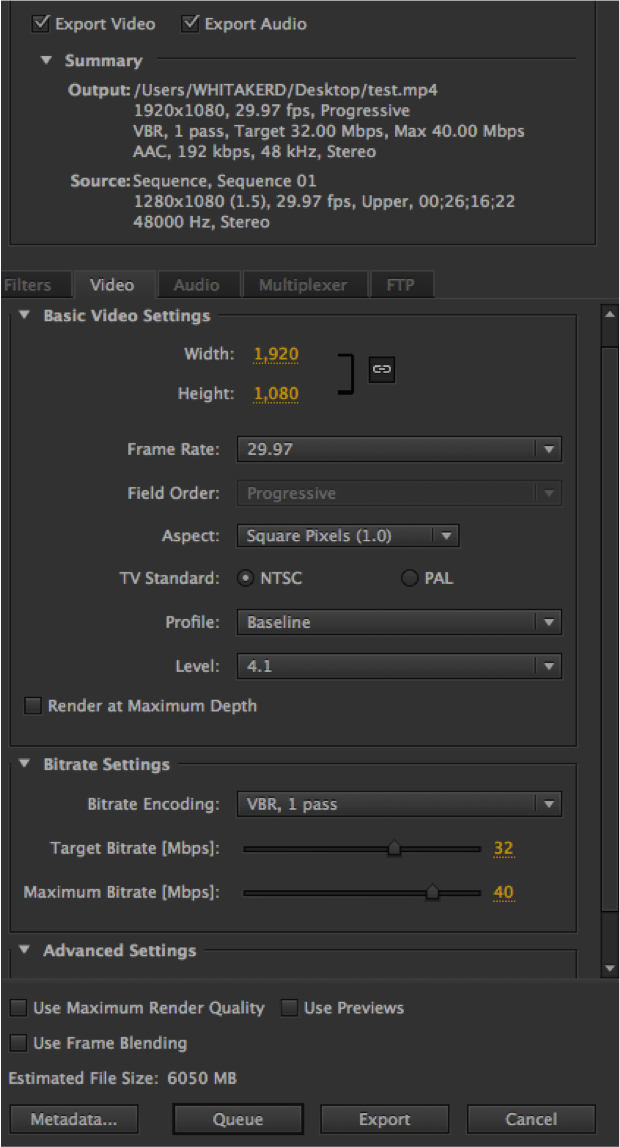Uncheck the Export Audio checkbox
The width and height of the screenshot is (620, 1147).
point(191,23)
